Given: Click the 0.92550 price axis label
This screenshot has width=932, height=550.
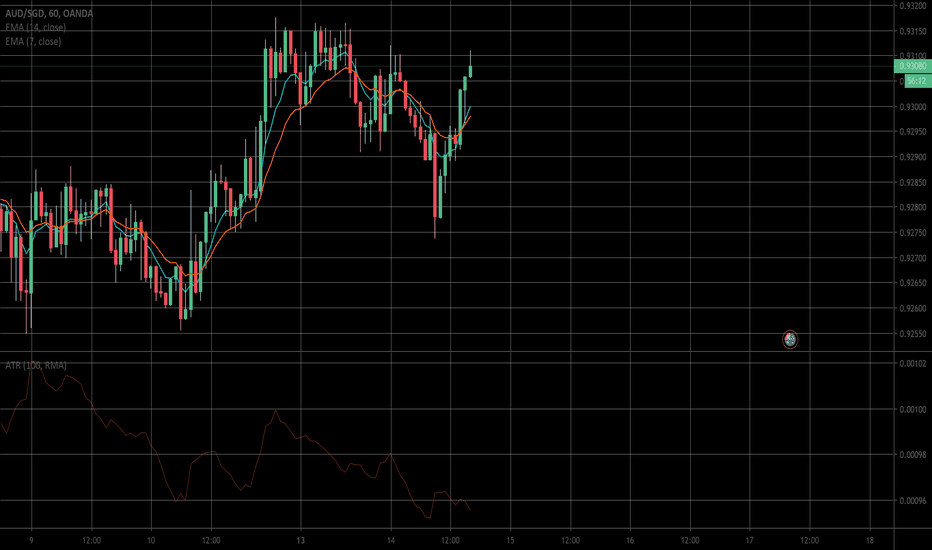Looking at the screenshot, I should click(x=911, y=333).
